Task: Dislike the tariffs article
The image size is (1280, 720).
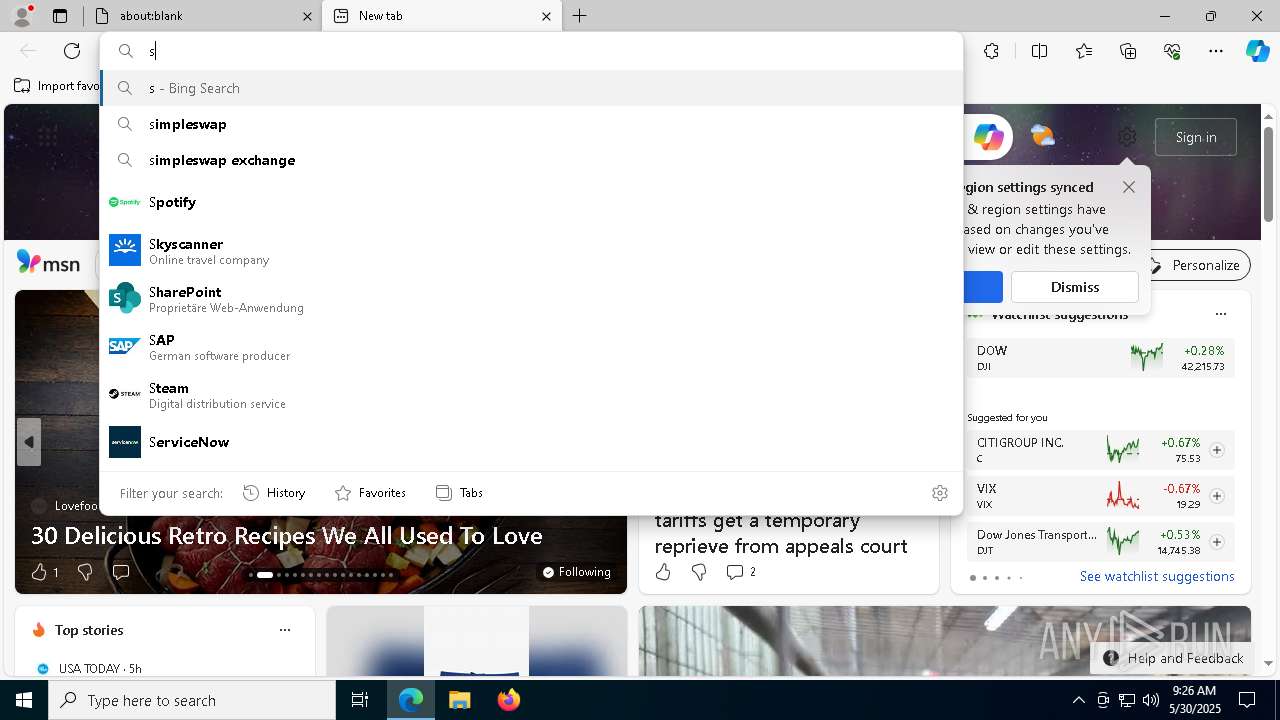Action: coord(699,572)
